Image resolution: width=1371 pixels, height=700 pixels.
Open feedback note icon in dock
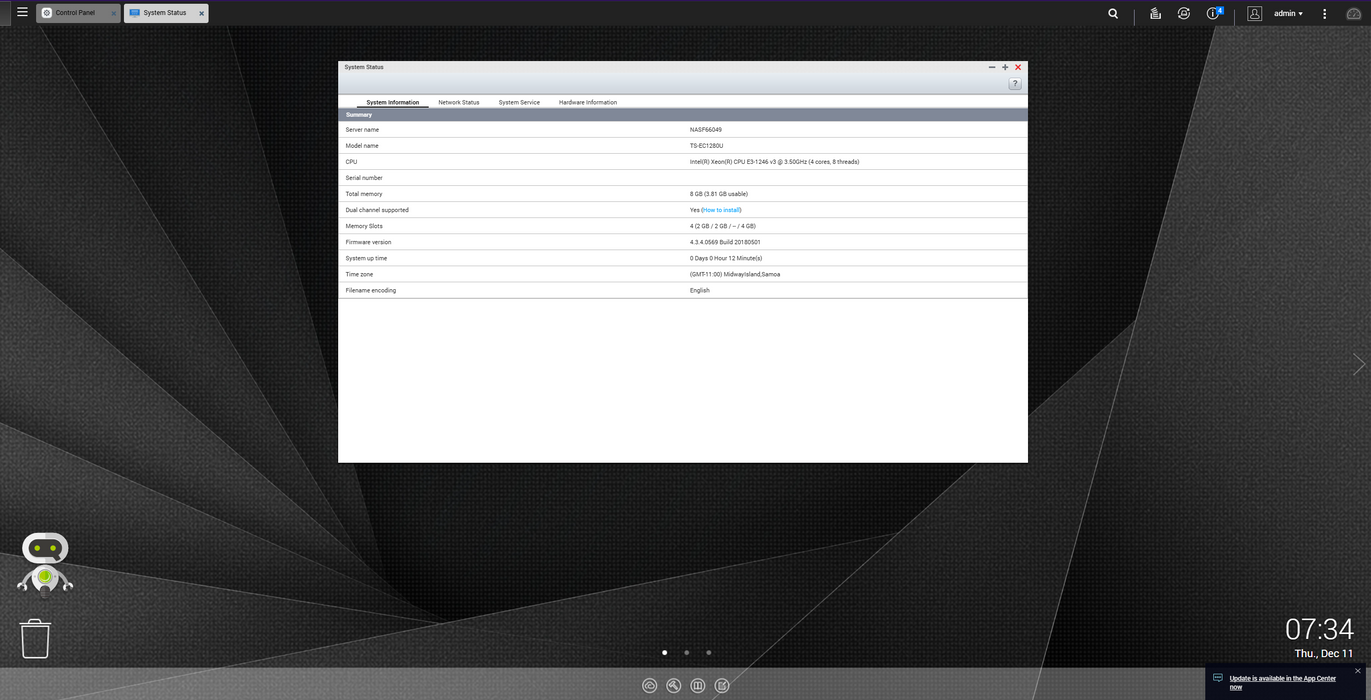722,686
